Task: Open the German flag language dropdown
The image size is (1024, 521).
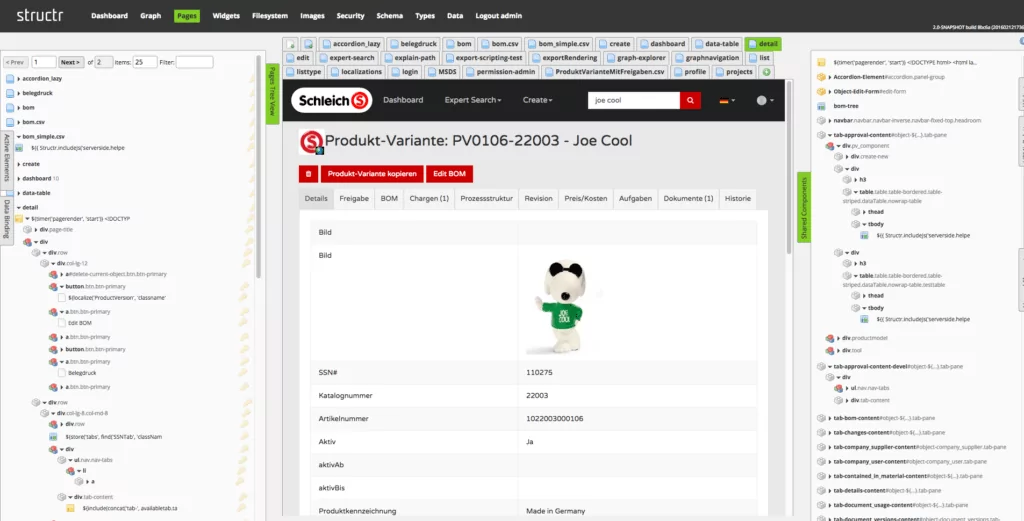Action: click(727, 101)
